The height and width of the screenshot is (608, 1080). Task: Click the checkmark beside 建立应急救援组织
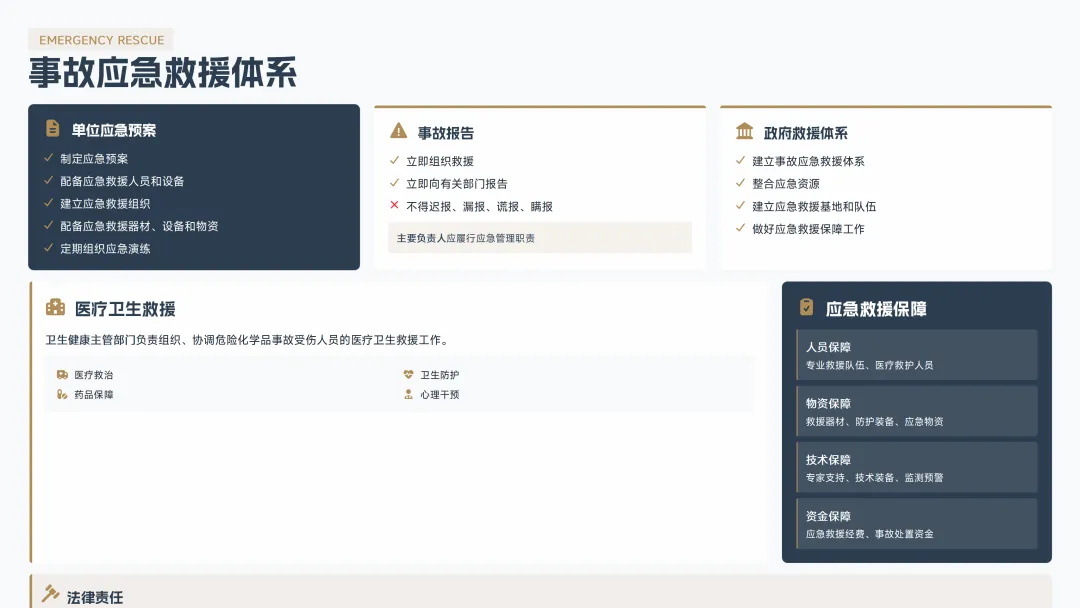[x=48, y=202]
